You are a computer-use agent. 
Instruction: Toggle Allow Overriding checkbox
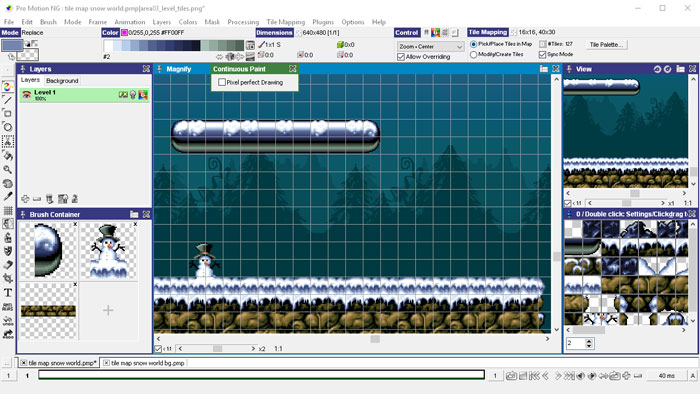click(401, 57)
